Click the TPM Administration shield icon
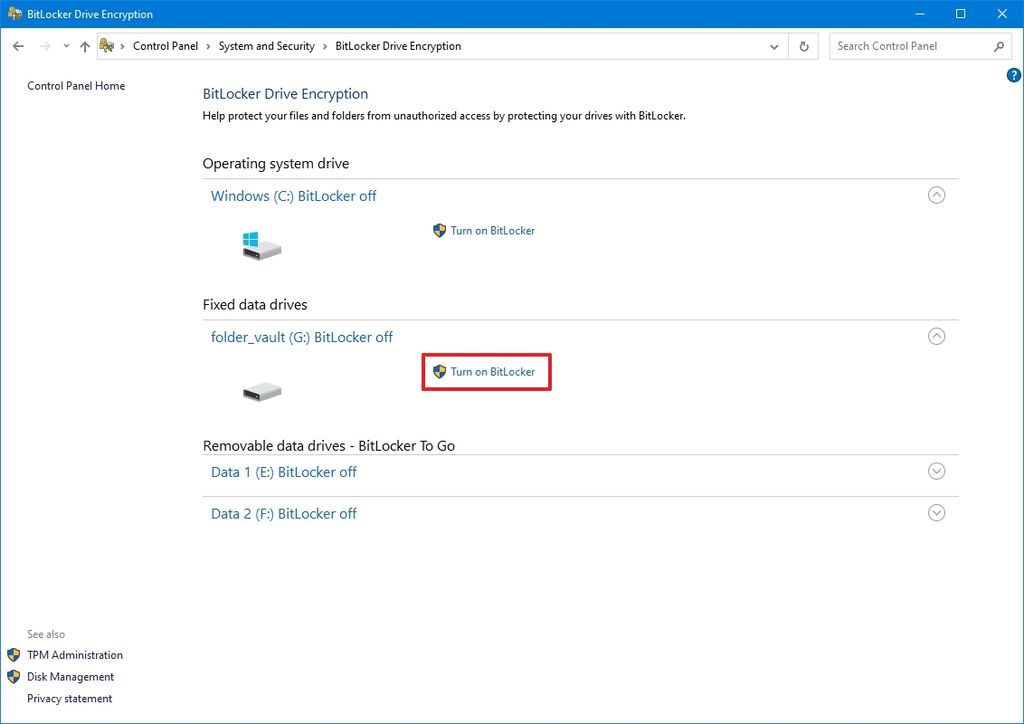 coord(13,655)
